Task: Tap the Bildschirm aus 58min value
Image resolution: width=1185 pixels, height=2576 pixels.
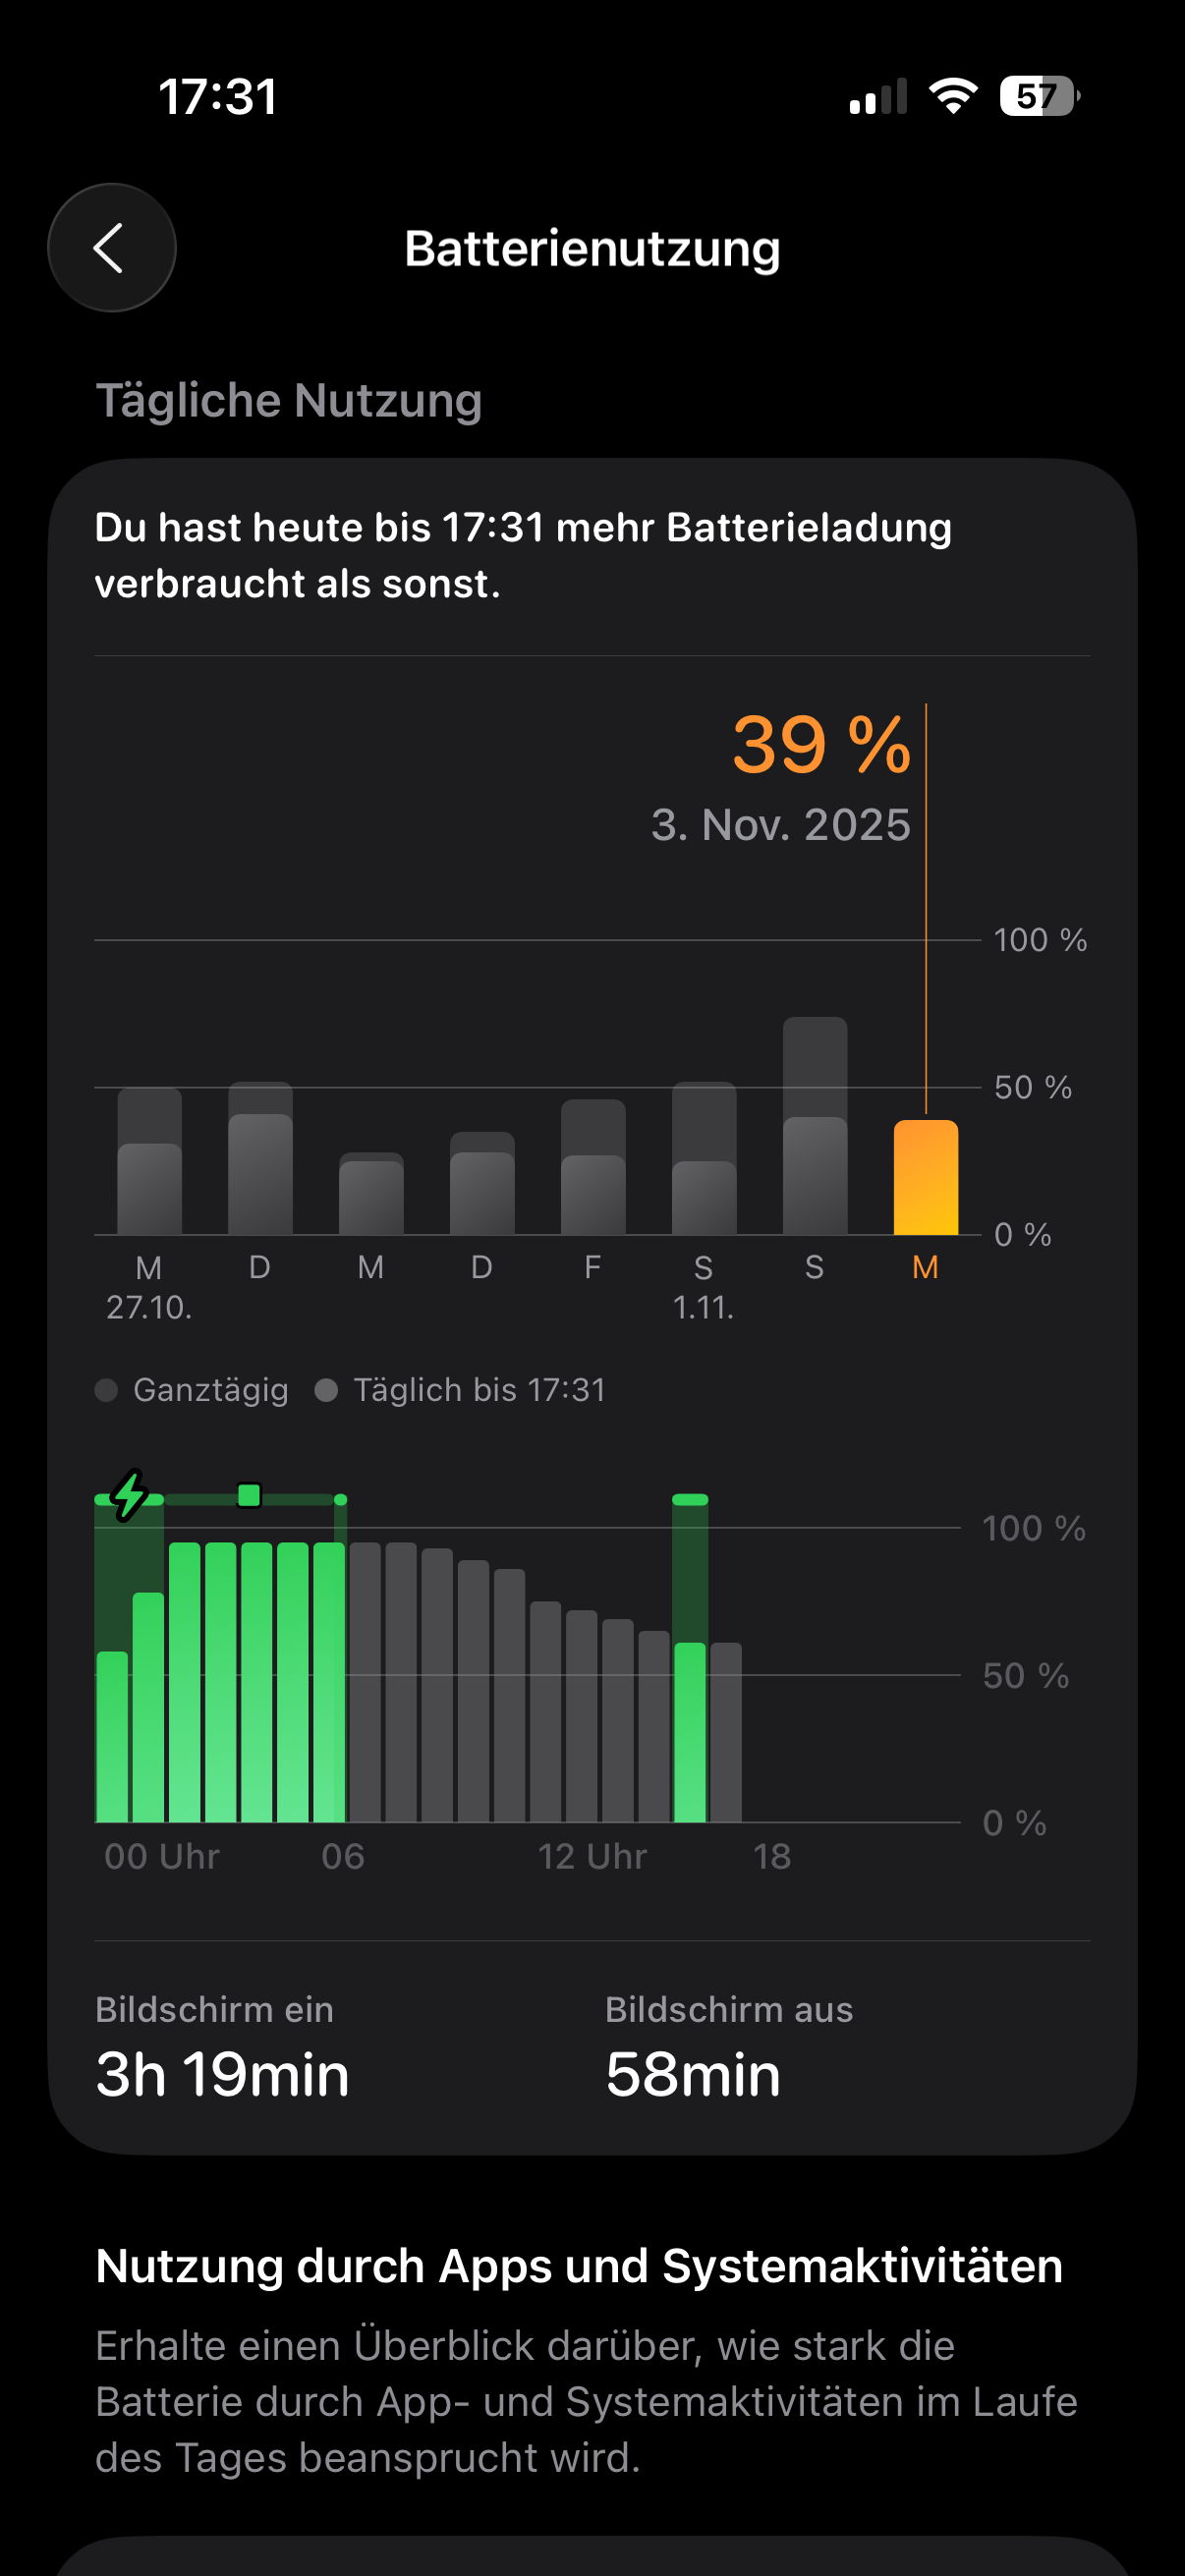Action: (x=692, y=2073)
